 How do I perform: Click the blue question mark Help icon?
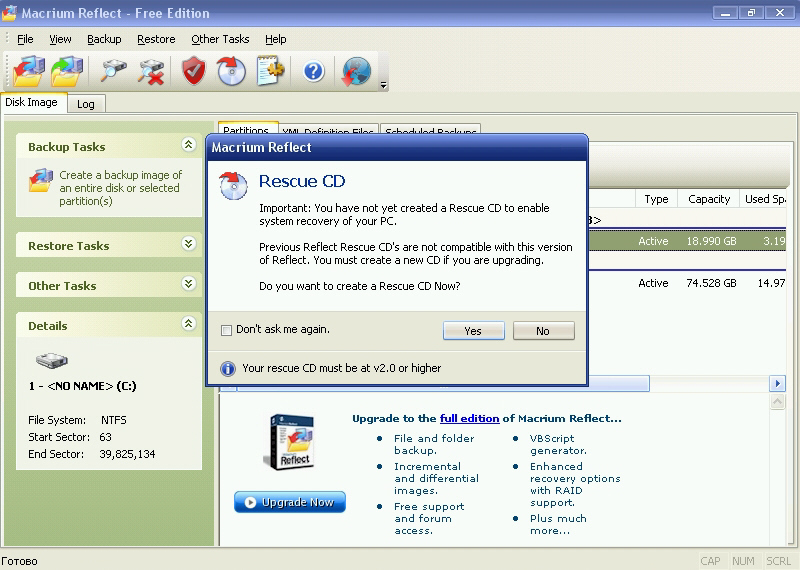click(314, 71)
